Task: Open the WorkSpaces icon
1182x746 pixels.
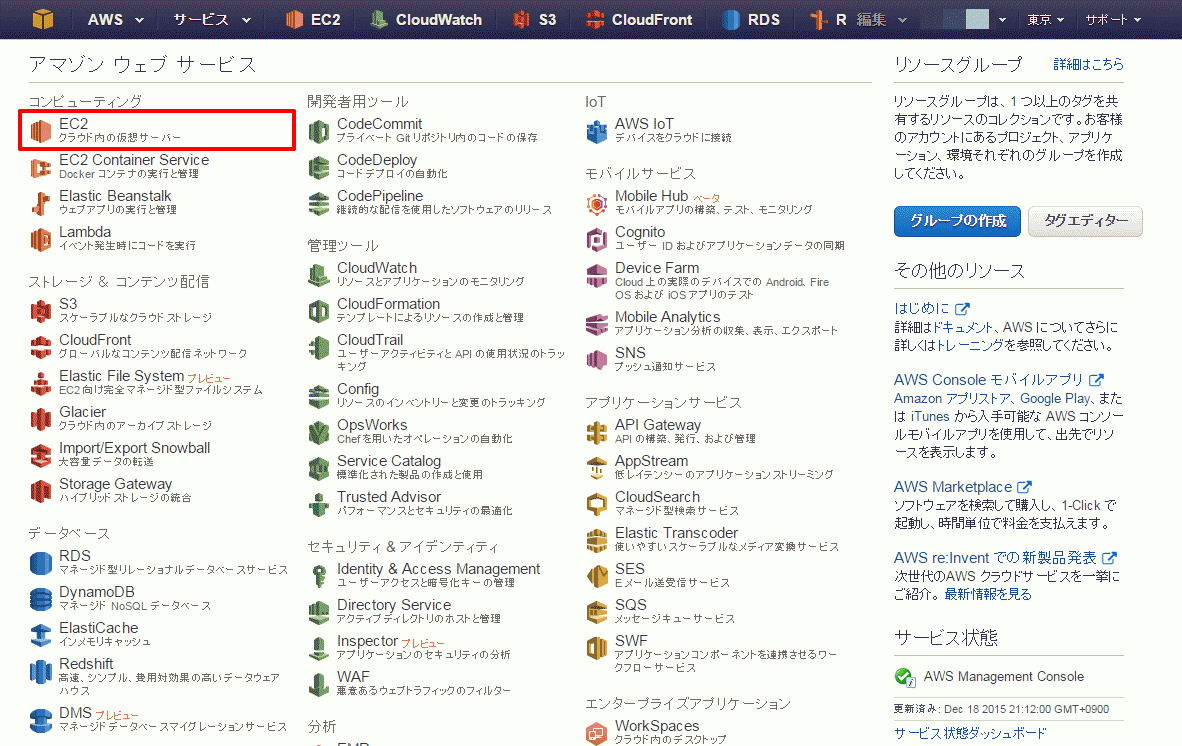Action: coord(597,733)
